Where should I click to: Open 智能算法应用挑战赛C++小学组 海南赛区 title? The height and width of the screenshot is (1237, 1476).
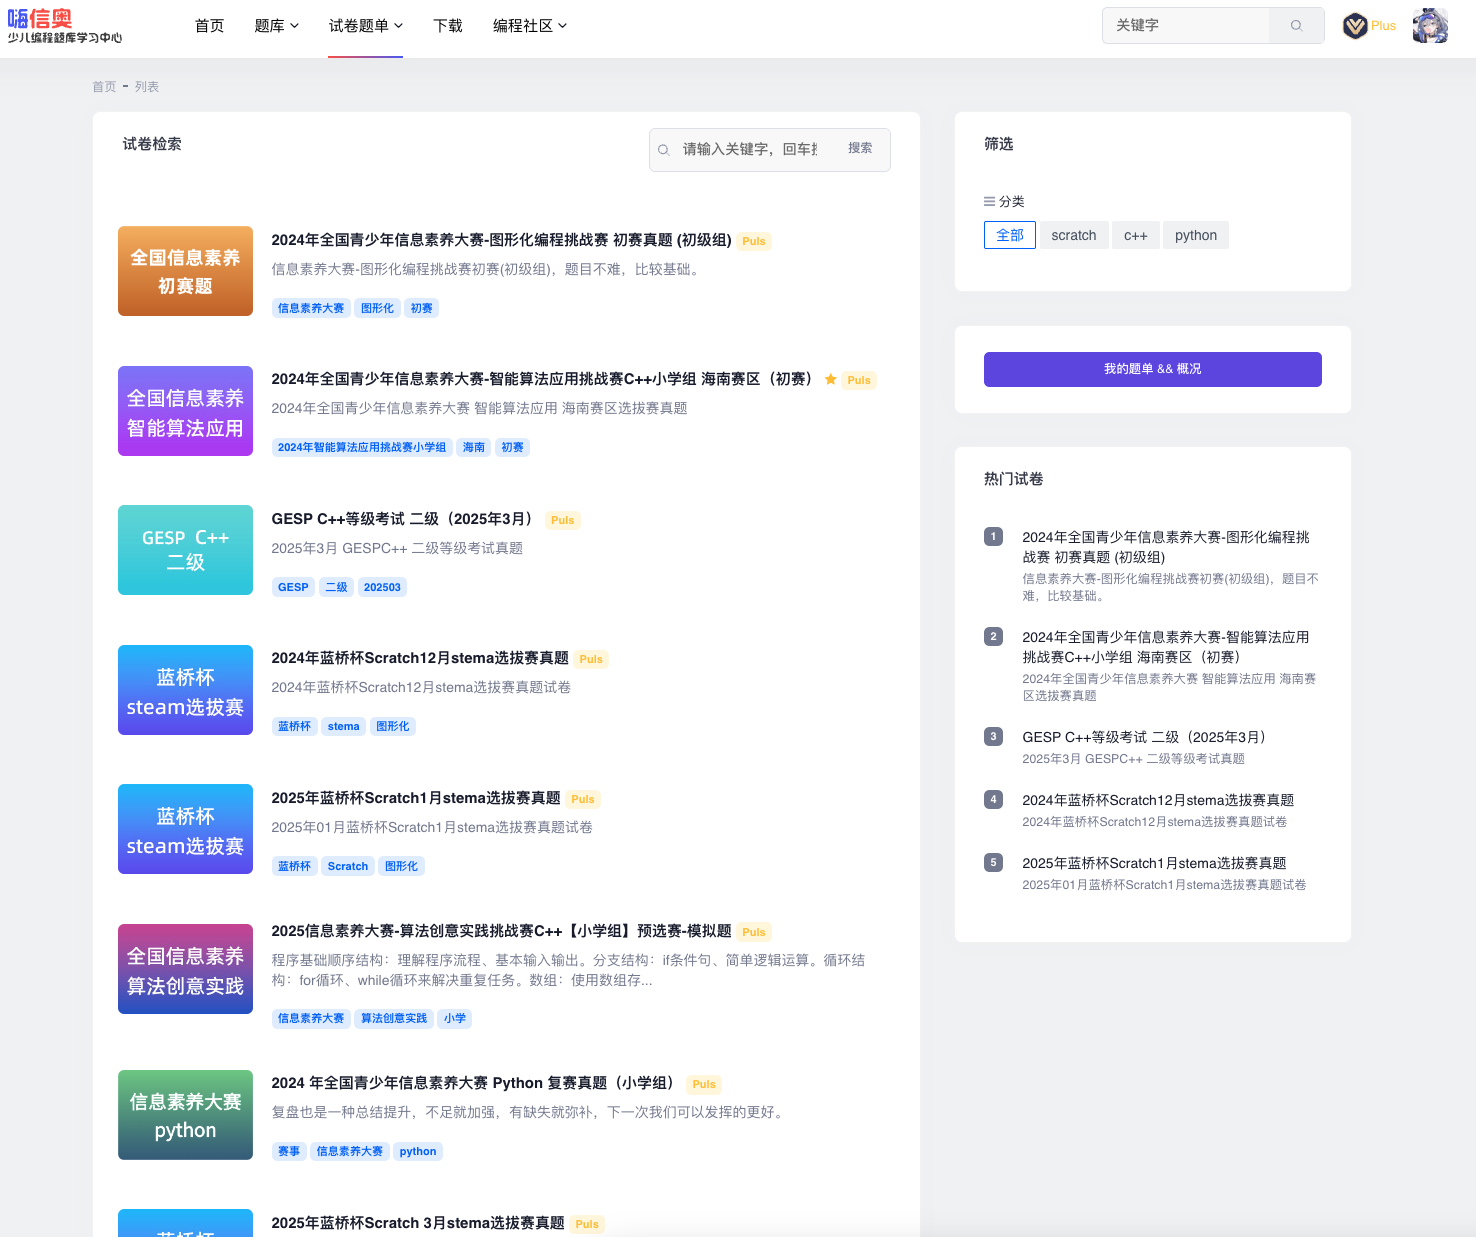[544, 379]
